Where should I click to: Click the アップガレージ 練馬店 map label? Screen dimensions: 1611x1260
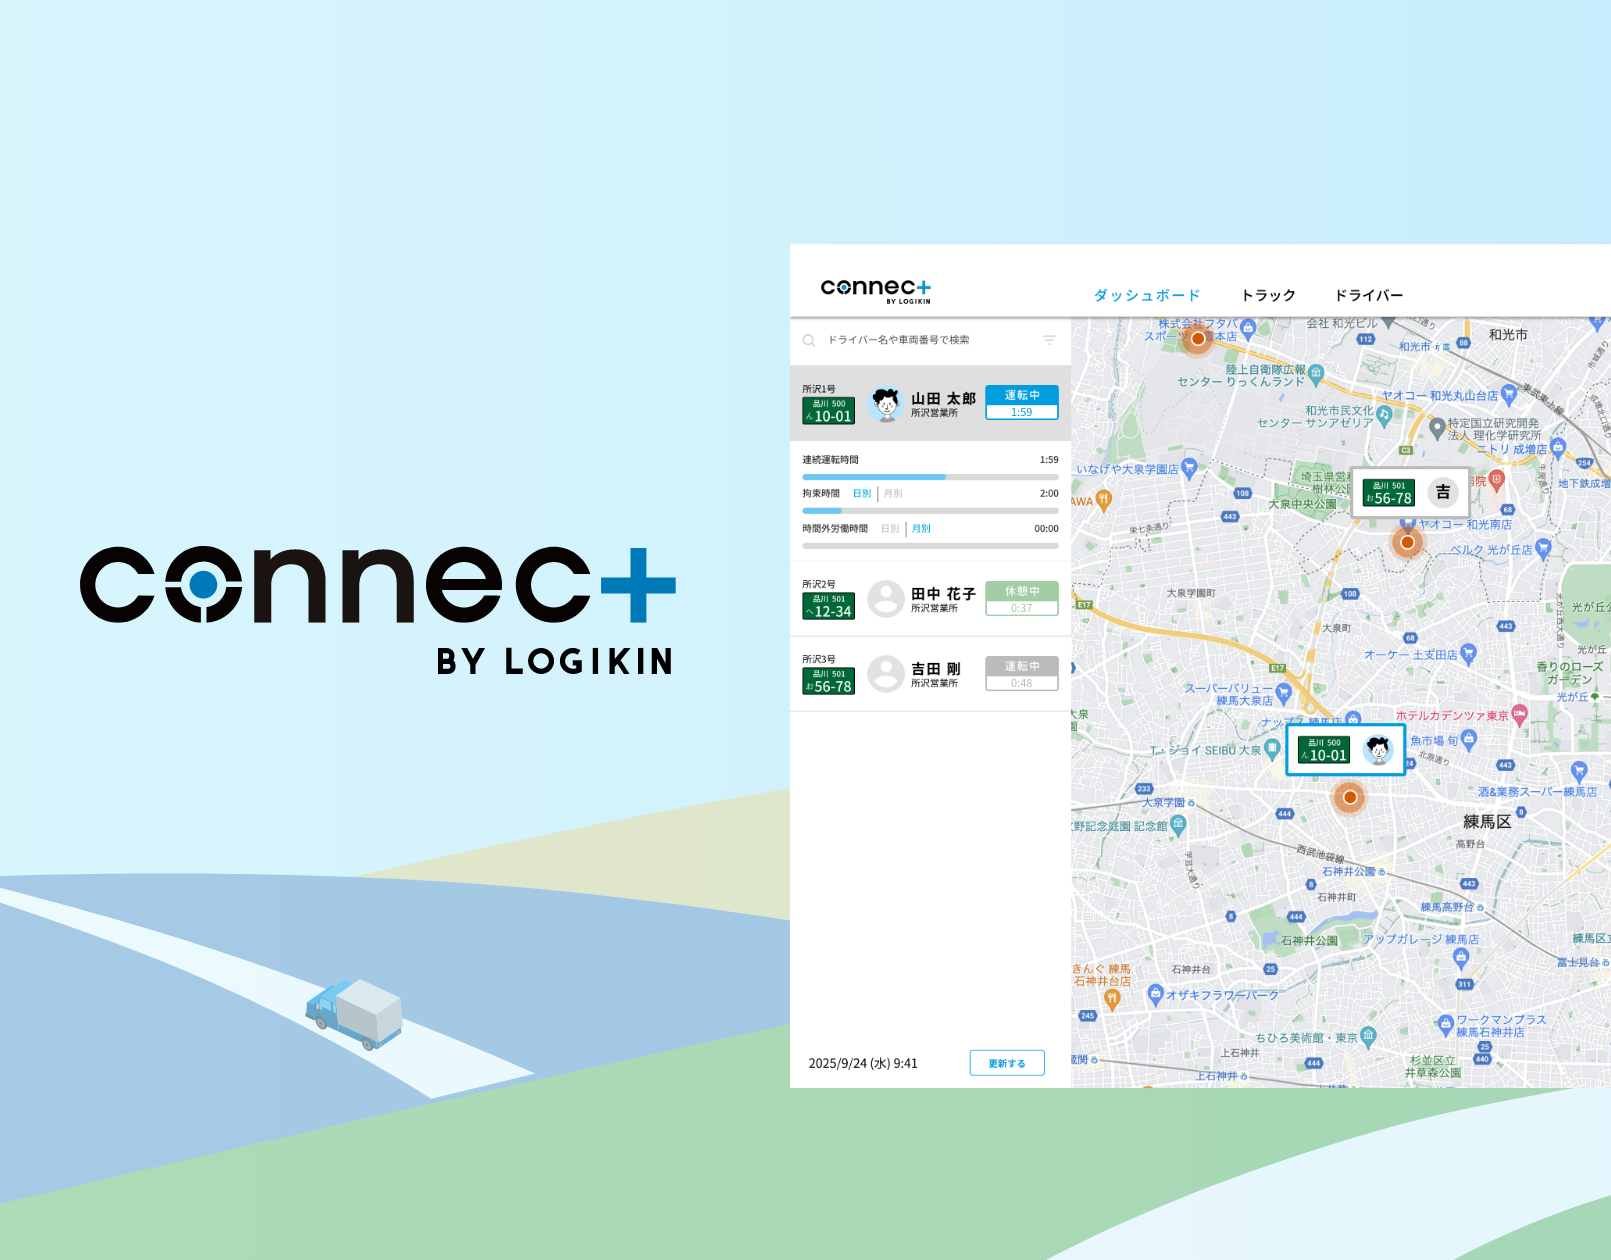(1421, 940)
